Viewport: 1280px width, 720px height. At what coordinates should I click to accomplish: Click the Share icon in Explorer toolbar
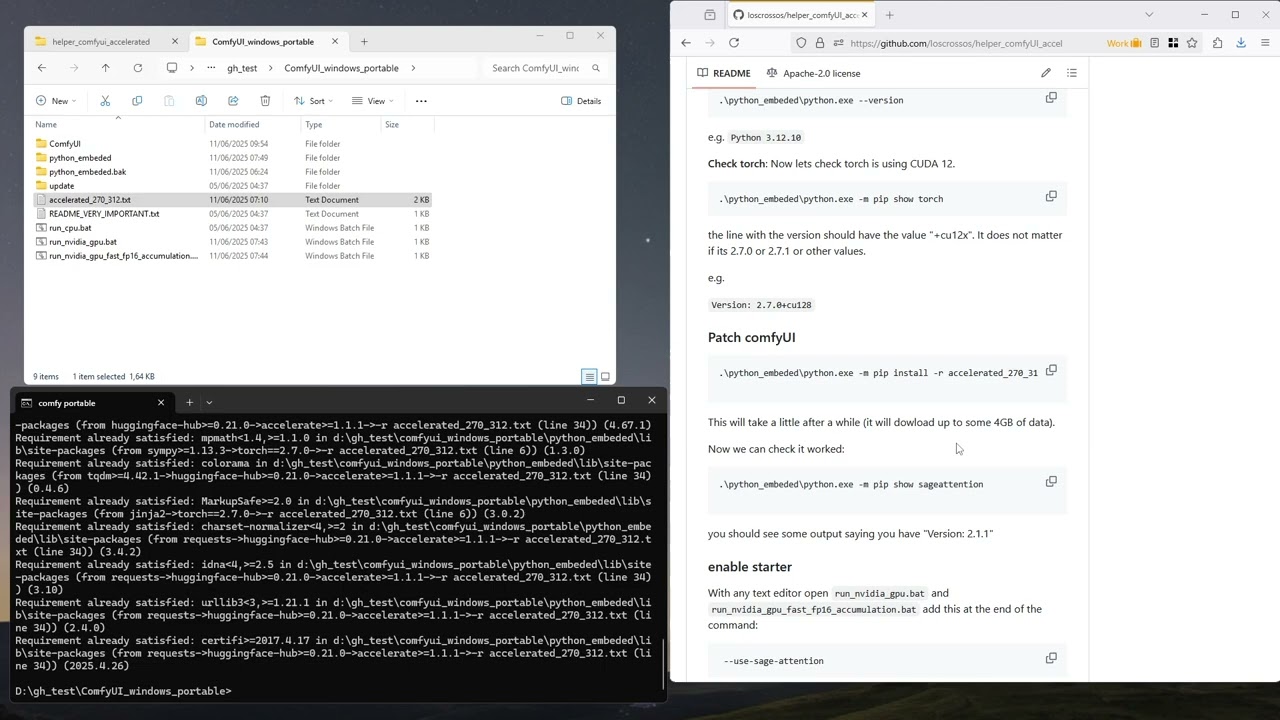(x=233, y=101)
